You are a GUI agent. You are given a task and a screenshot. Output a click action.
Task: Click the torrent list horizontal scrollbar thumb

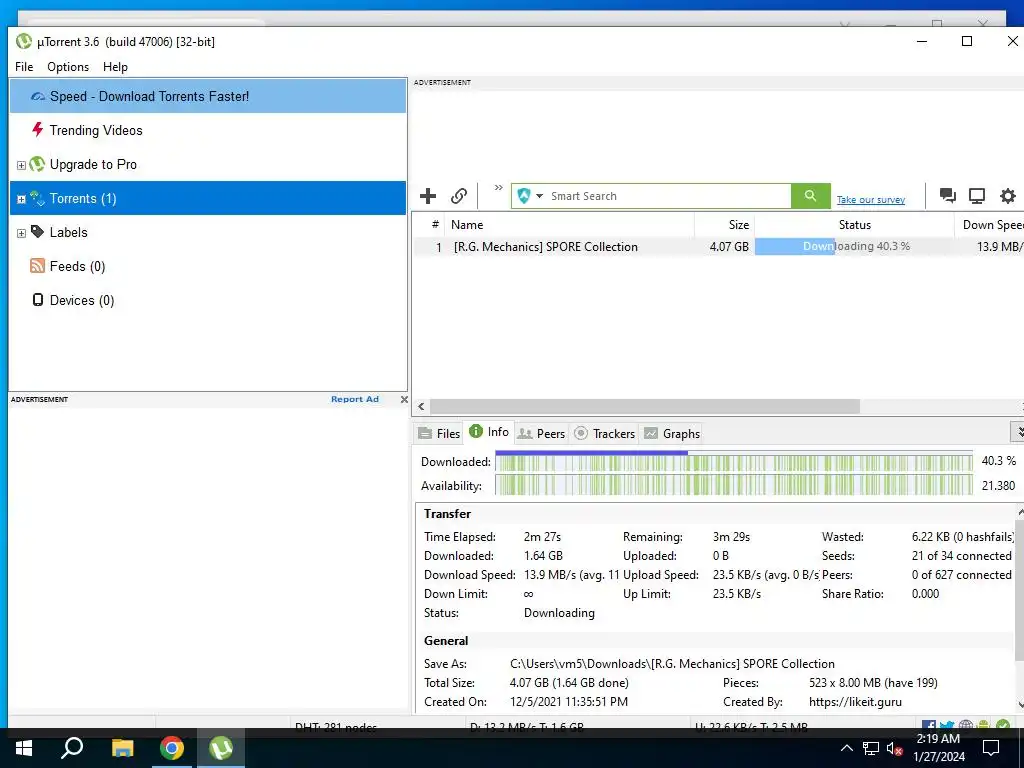tap(645, 406)
